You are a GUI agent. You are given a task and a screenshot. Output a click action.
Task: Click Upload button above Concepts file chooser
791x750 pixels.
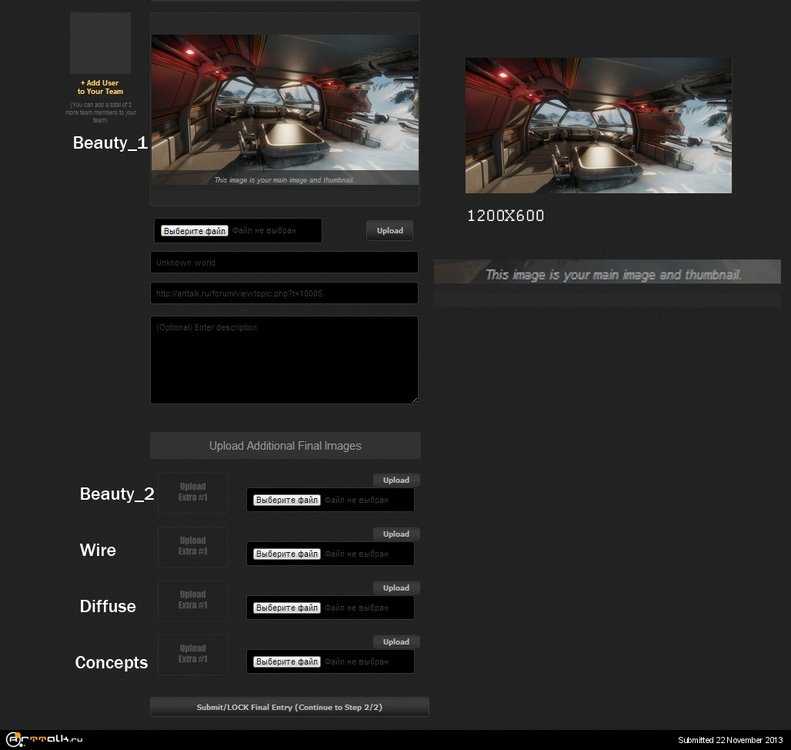[x=396, y=642]
